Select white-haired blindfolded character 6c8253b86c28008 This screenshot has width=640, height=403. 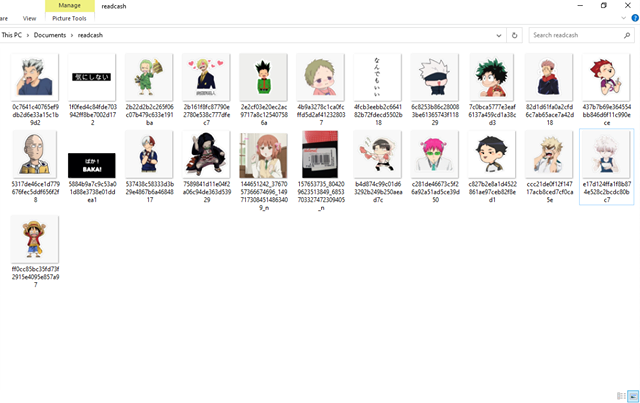pos(435,77)
